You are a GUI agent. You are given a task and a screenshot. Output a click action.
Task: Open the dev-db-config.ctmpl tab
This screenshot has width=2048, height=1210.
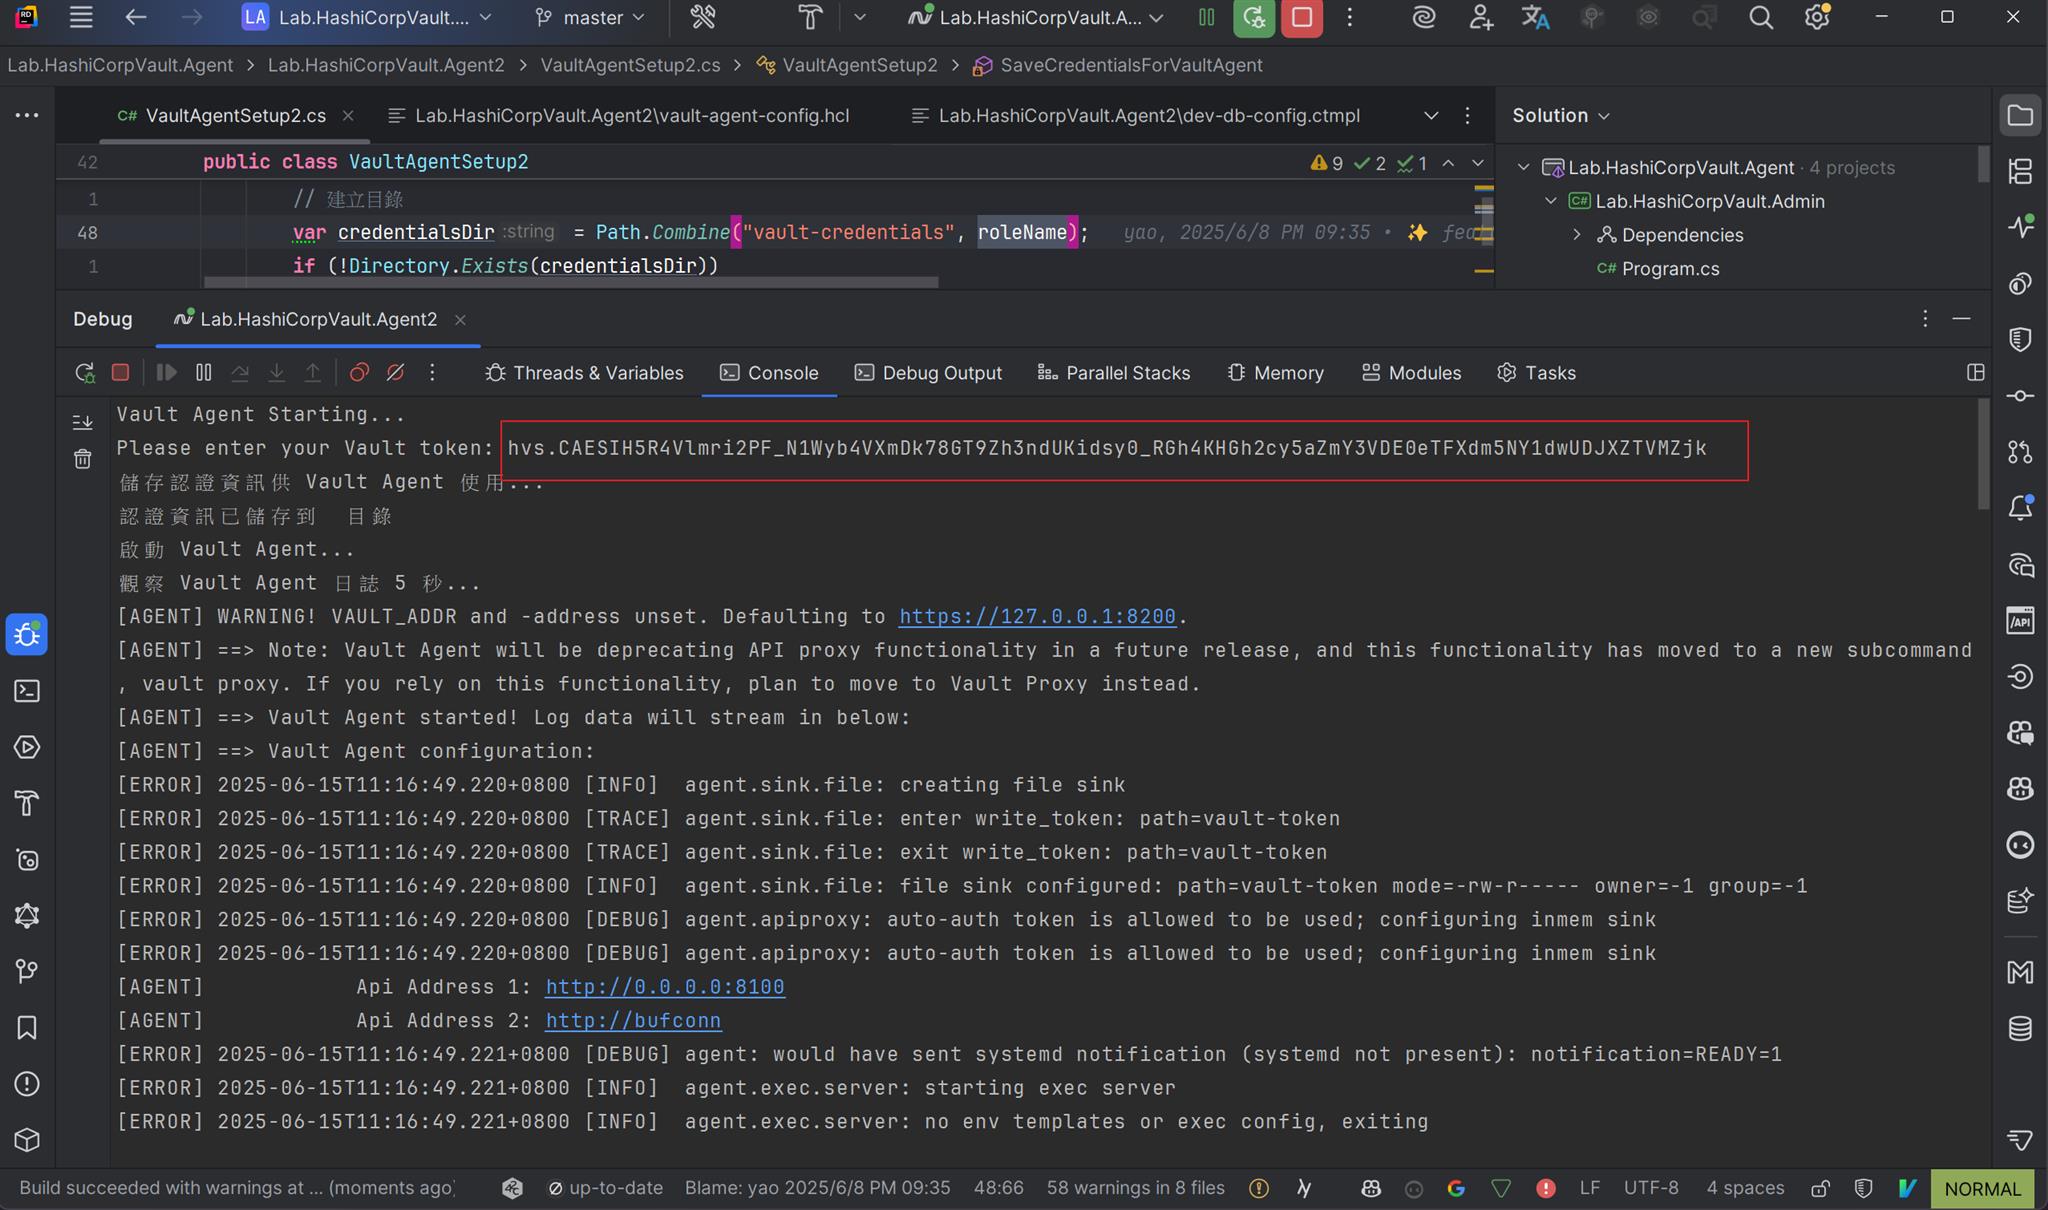click(x=1136, y=115)
